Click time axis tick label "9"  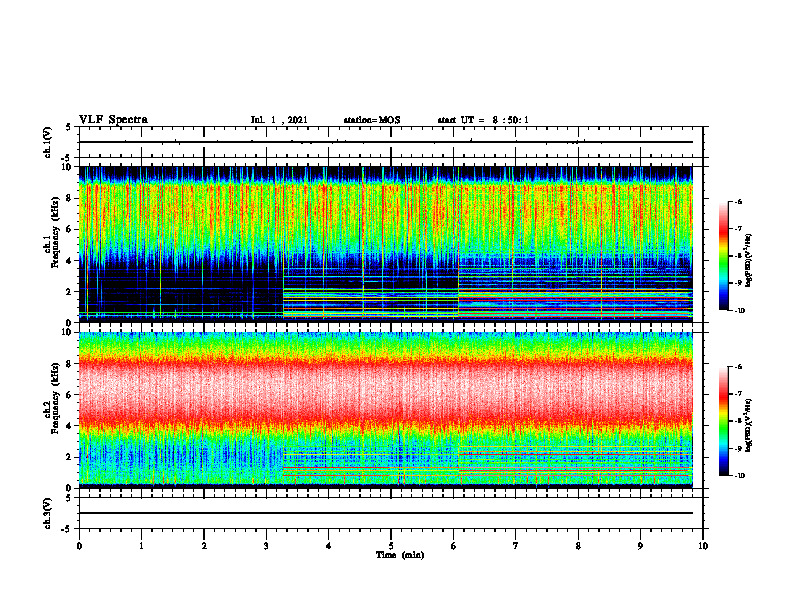coord(640,546)
